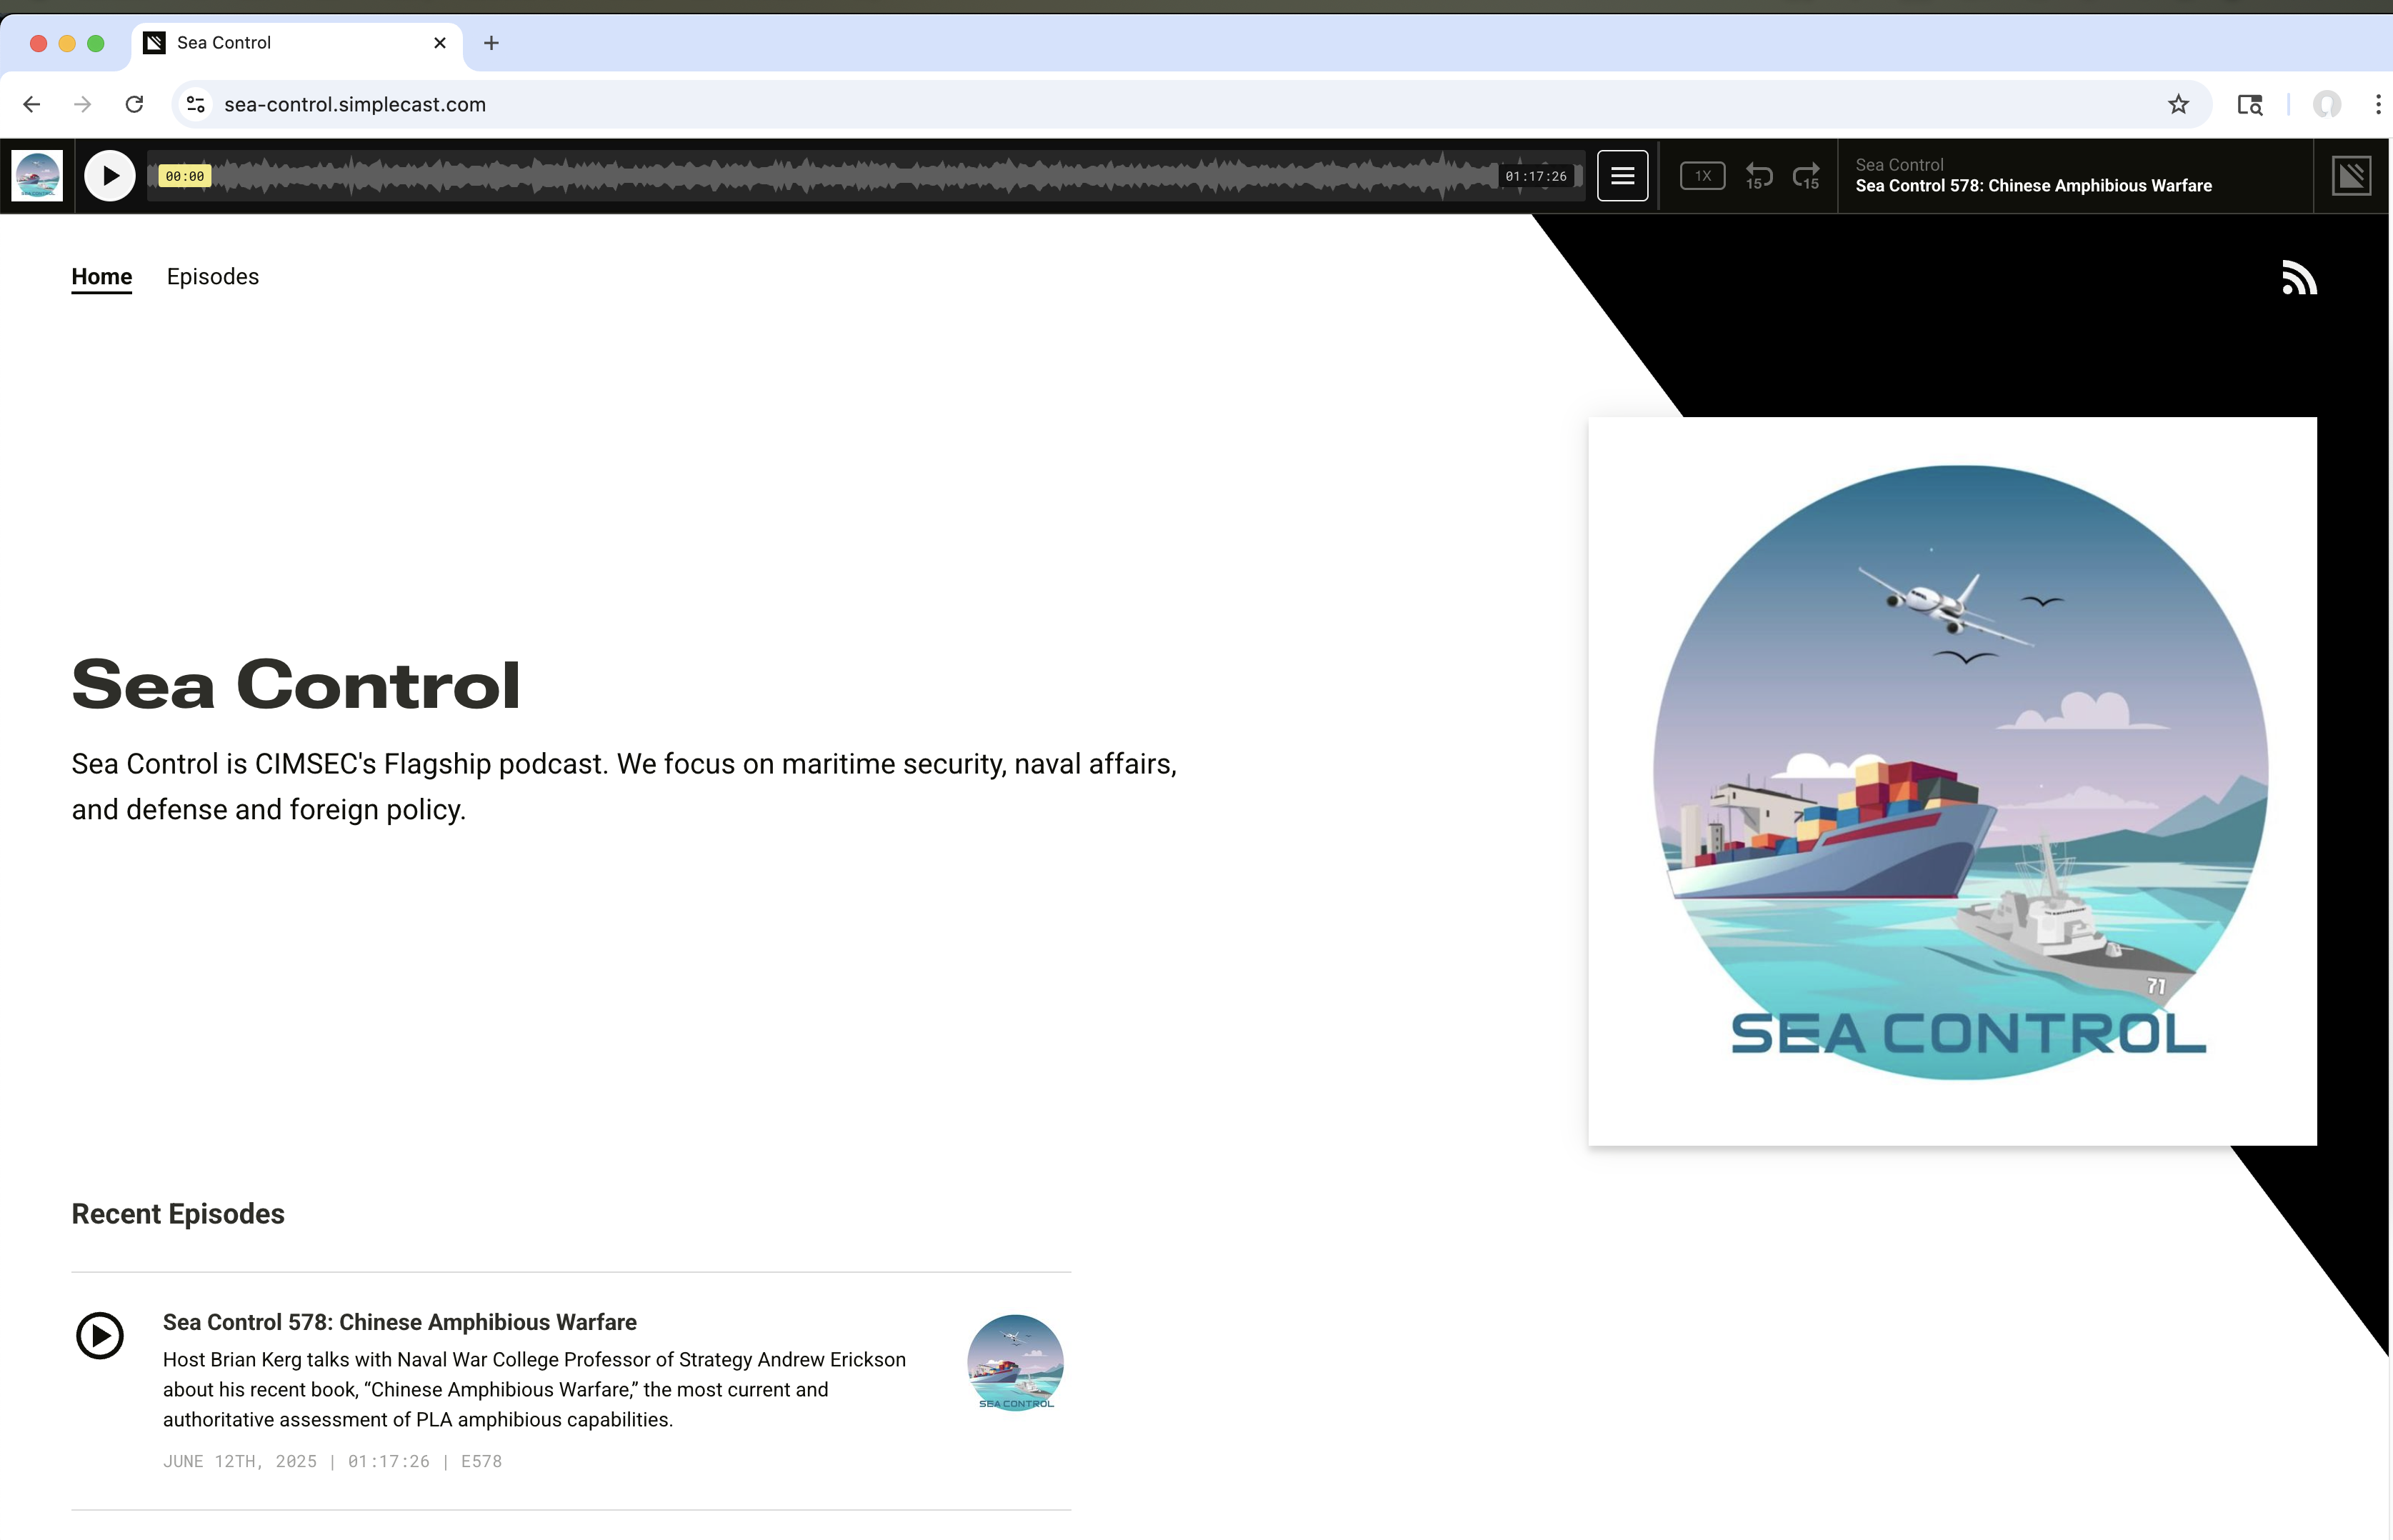The height and width of the screenshot is (1540, 2393).
Task: View site information icon in address bar
Action: pos(196,104)
